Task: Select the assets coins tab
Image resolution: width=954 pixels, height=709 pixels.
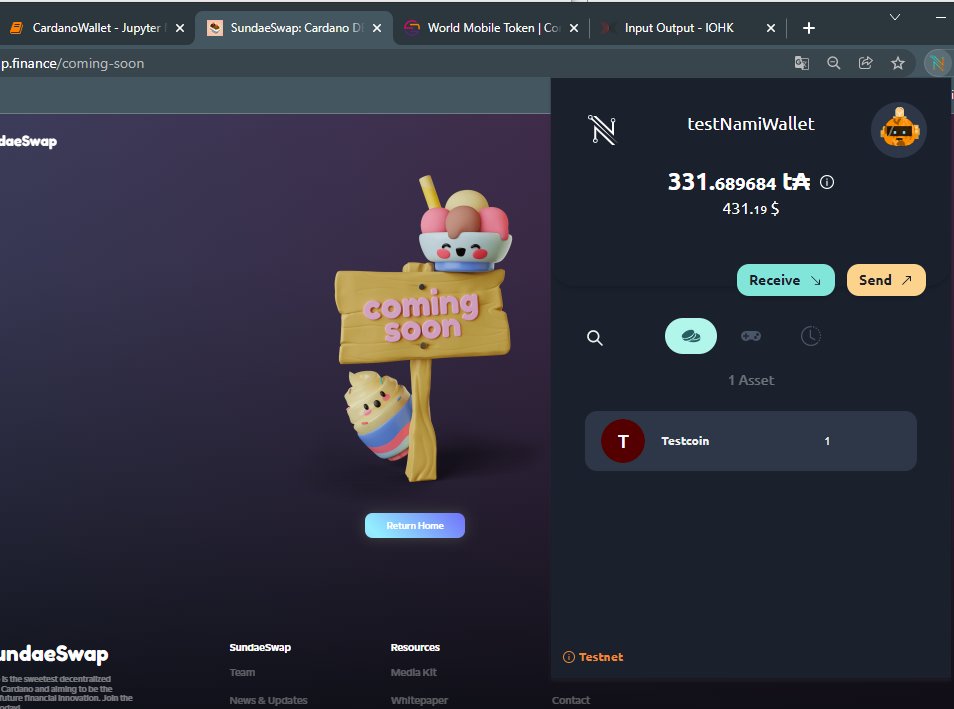Action: (x=691, y=336)
